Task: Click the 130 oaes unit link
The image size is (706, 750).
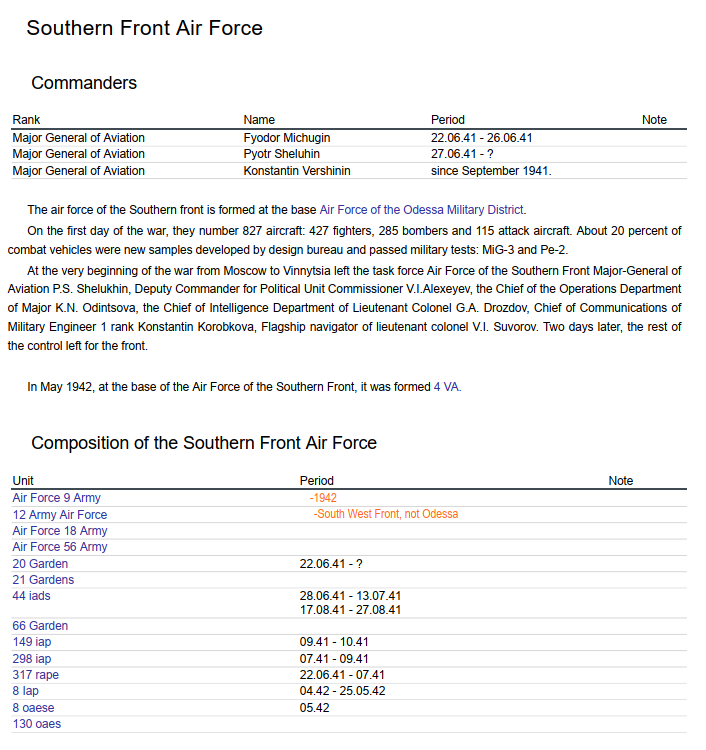Action: (36, 724)
